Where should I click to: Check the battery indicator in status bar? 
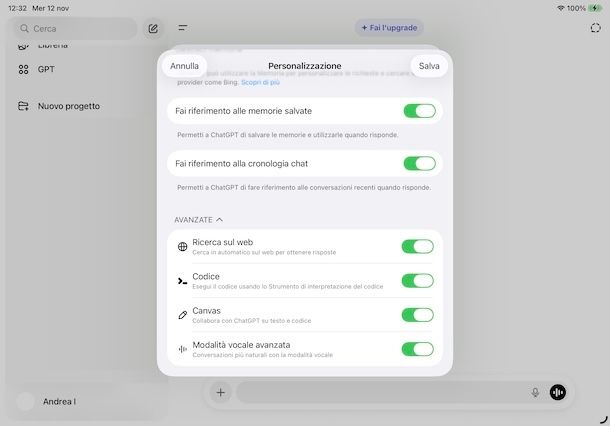tap(595, 8)
